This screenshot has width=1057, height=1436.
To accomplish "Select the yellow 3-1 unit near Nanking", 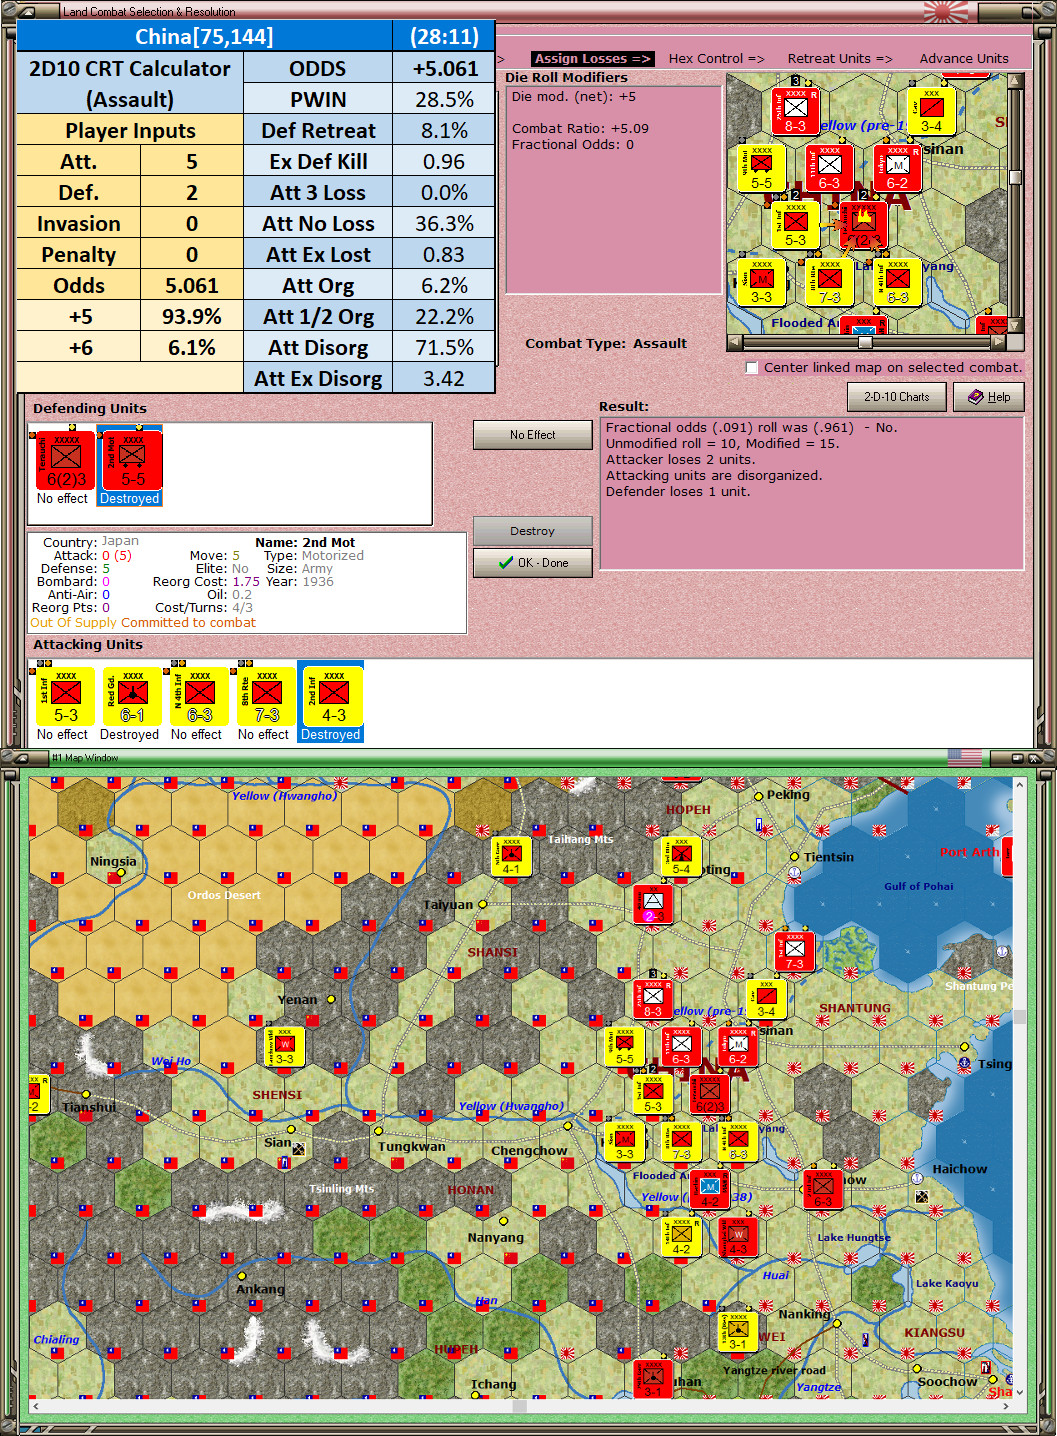I will coord(738,1332).
